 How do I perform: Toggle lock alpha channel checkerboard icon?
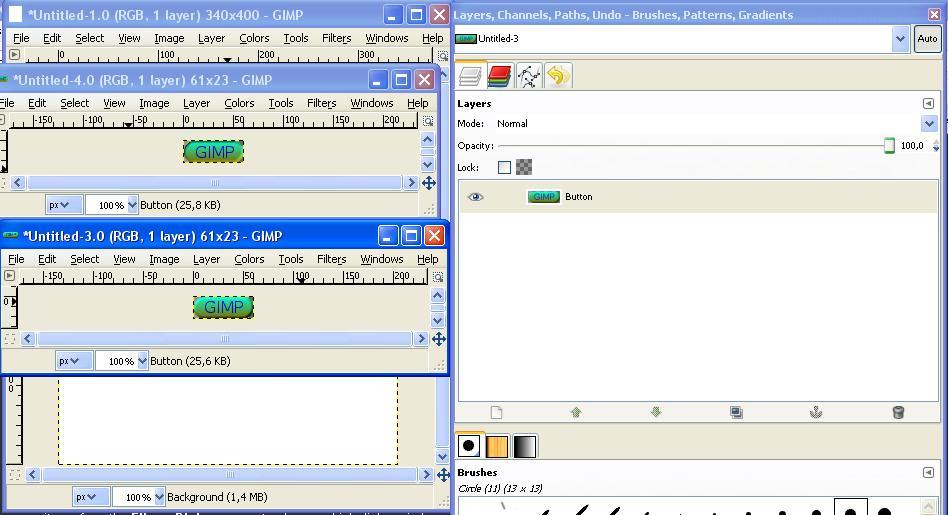point(524,167)
